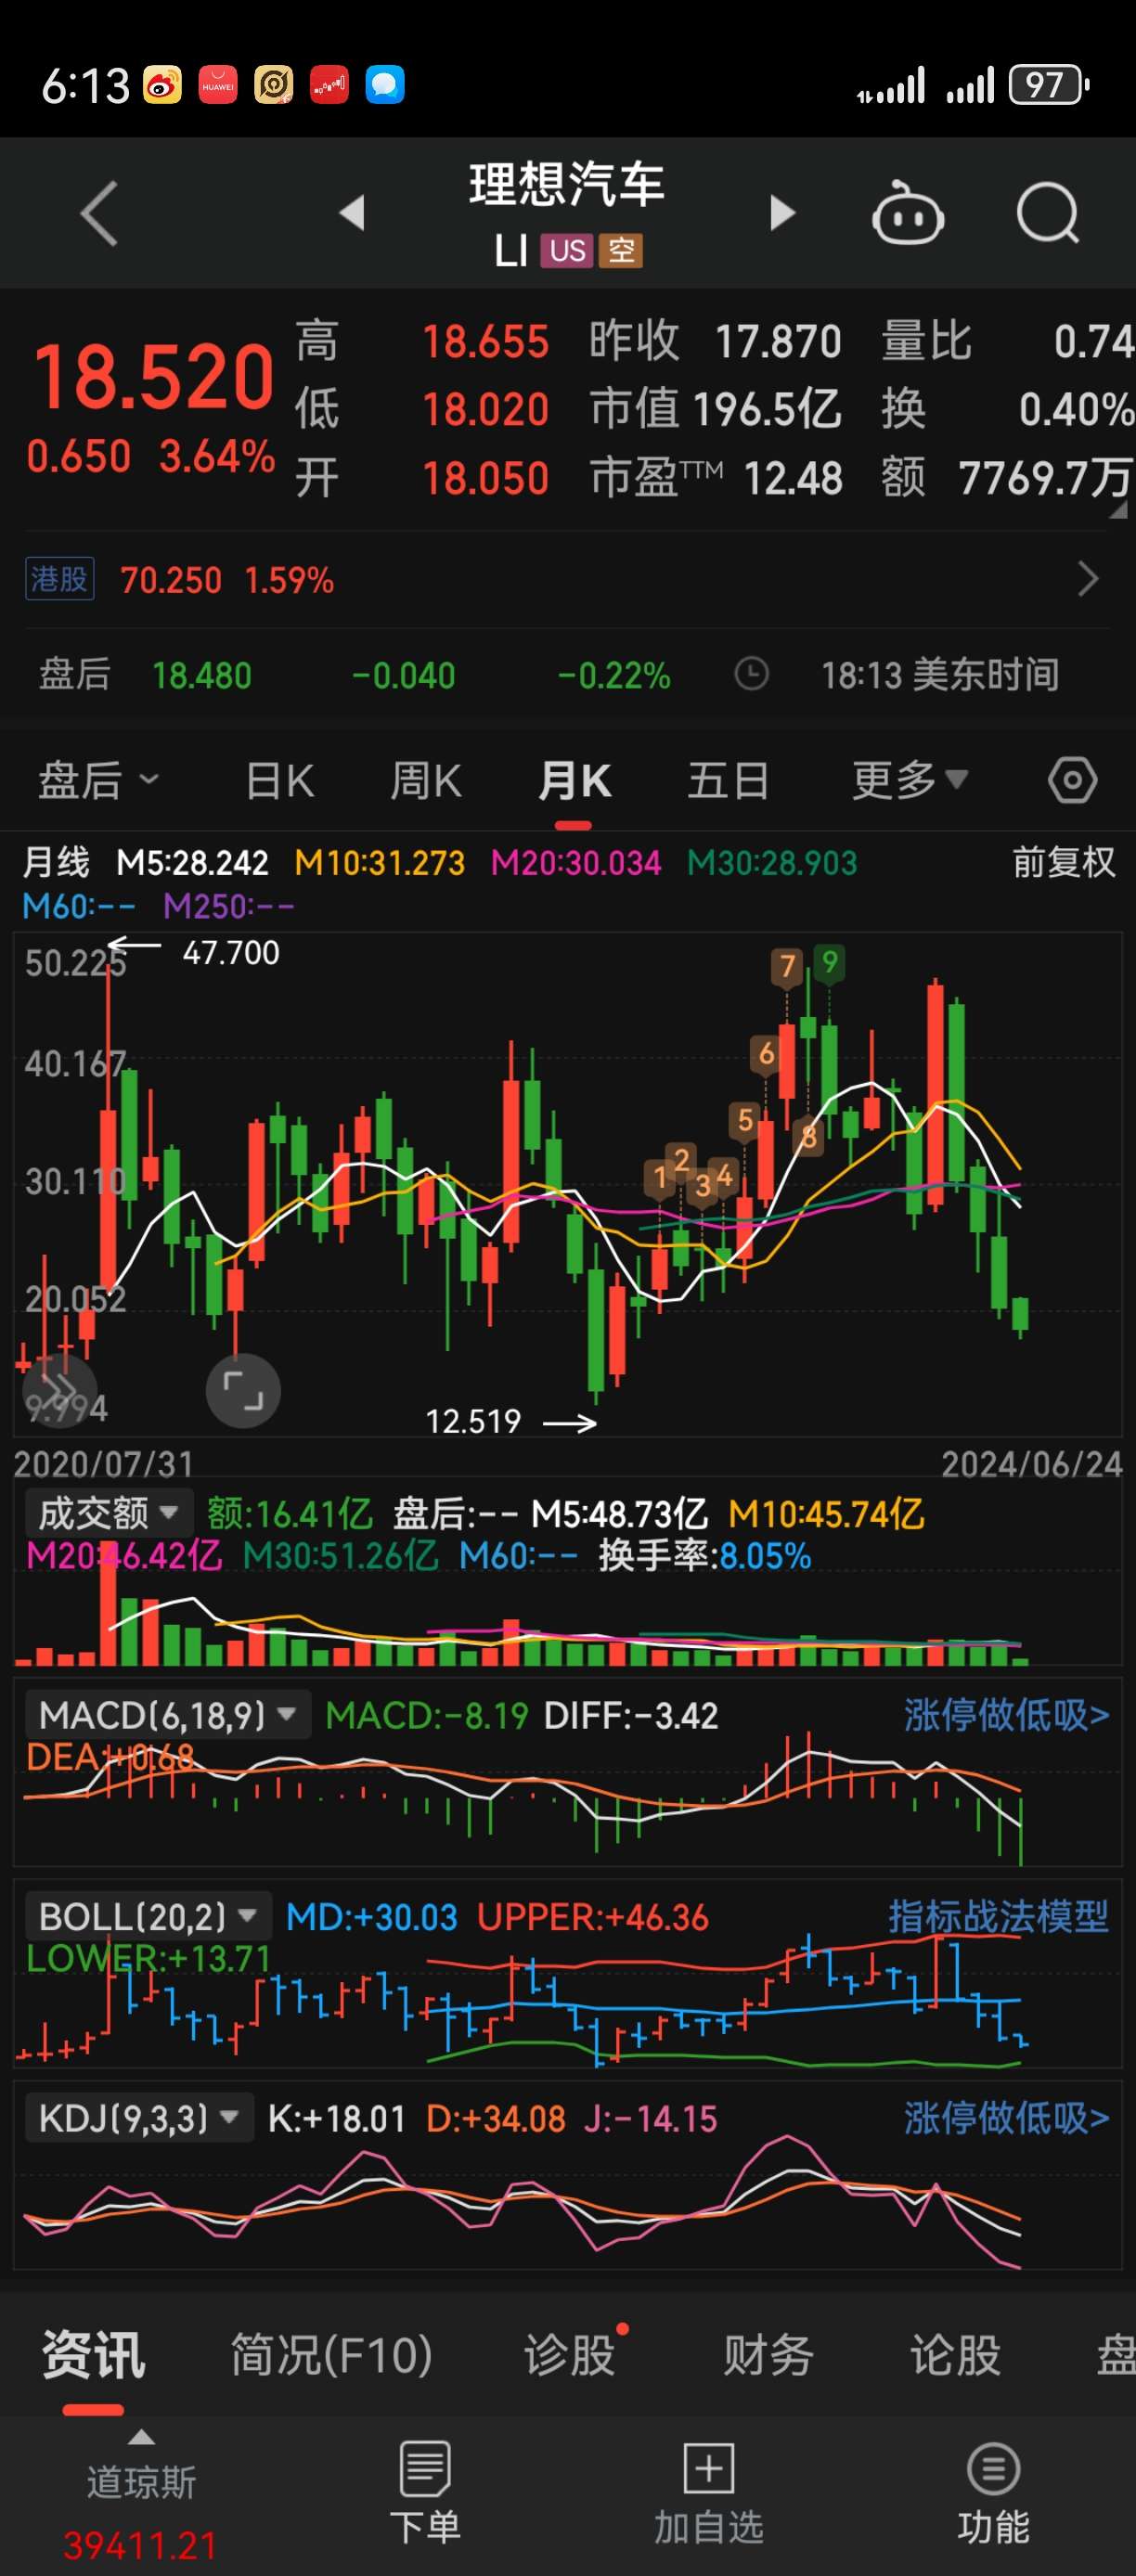
Task: Tap the 指标战法模型 link
Action: tap(999, 1917)
